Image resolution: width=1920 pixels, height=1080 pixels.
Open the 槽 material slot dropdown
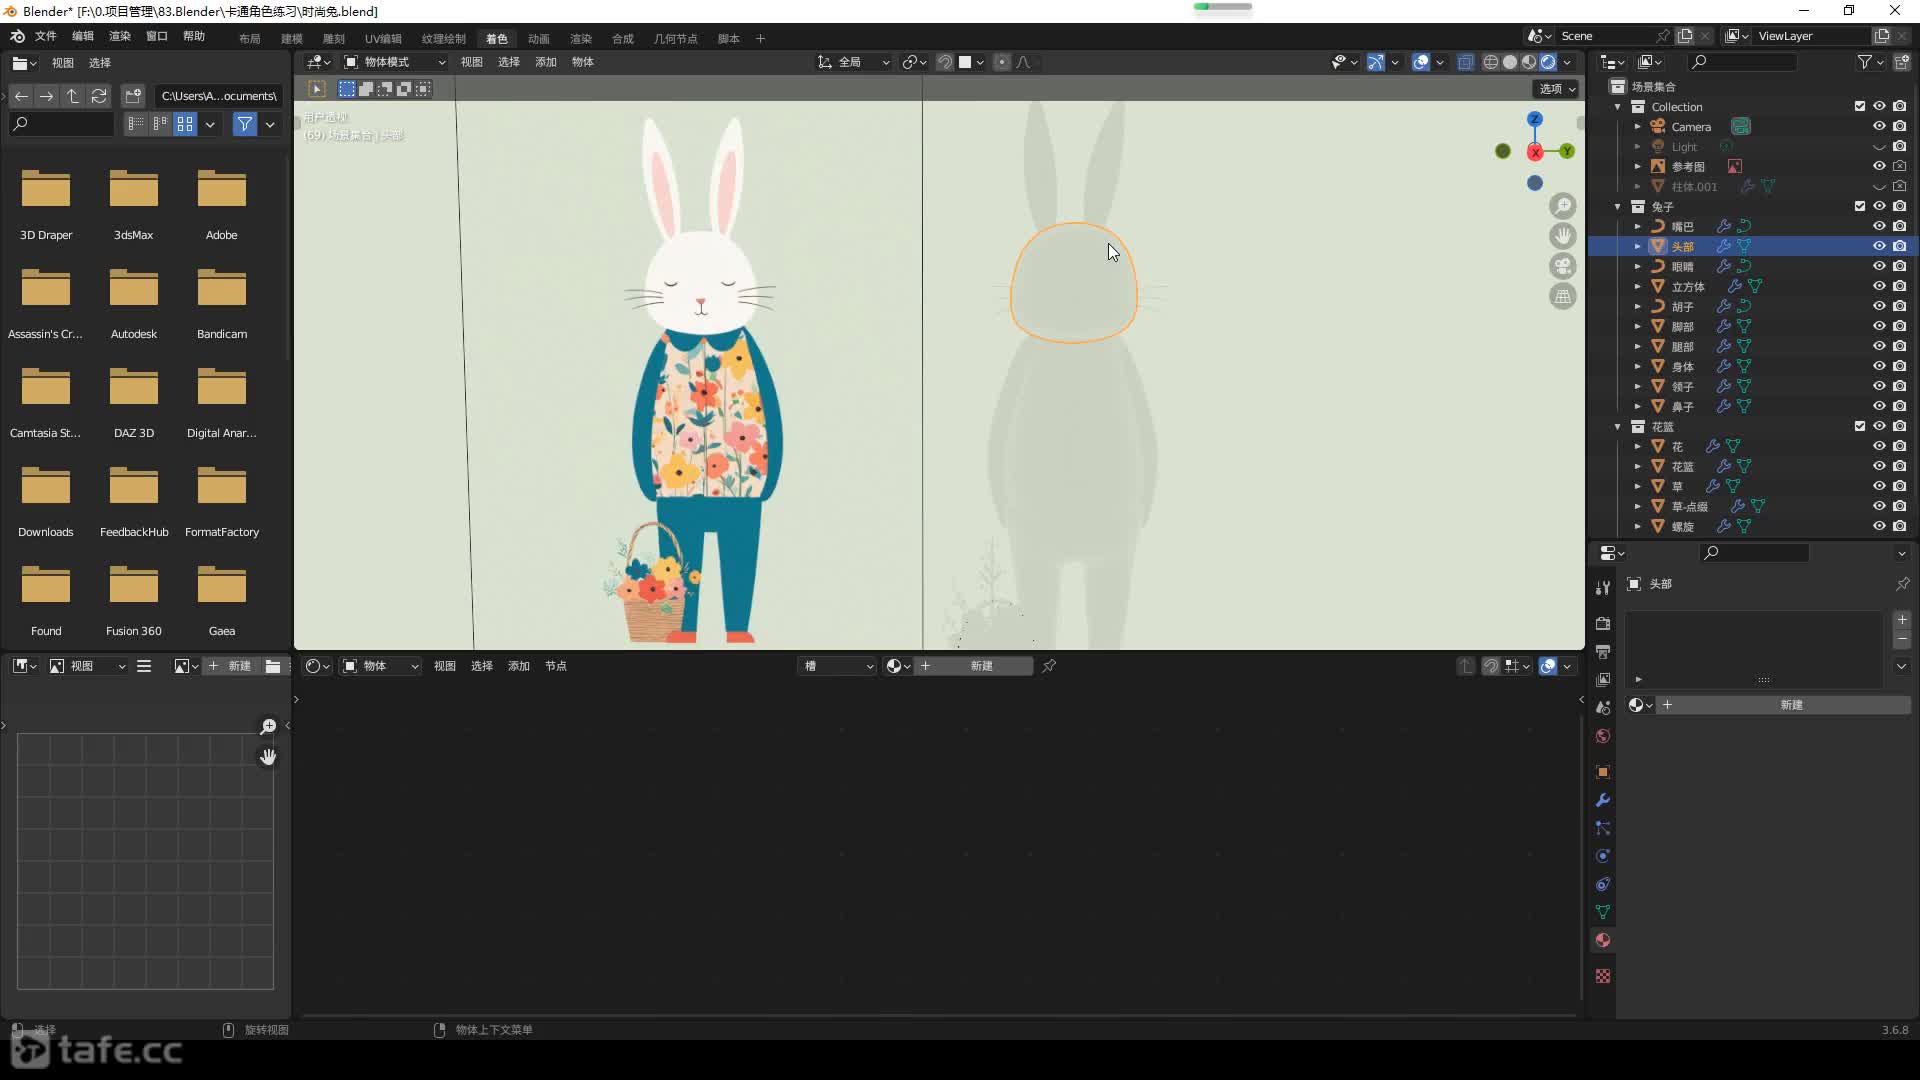(x=838, y=666)
